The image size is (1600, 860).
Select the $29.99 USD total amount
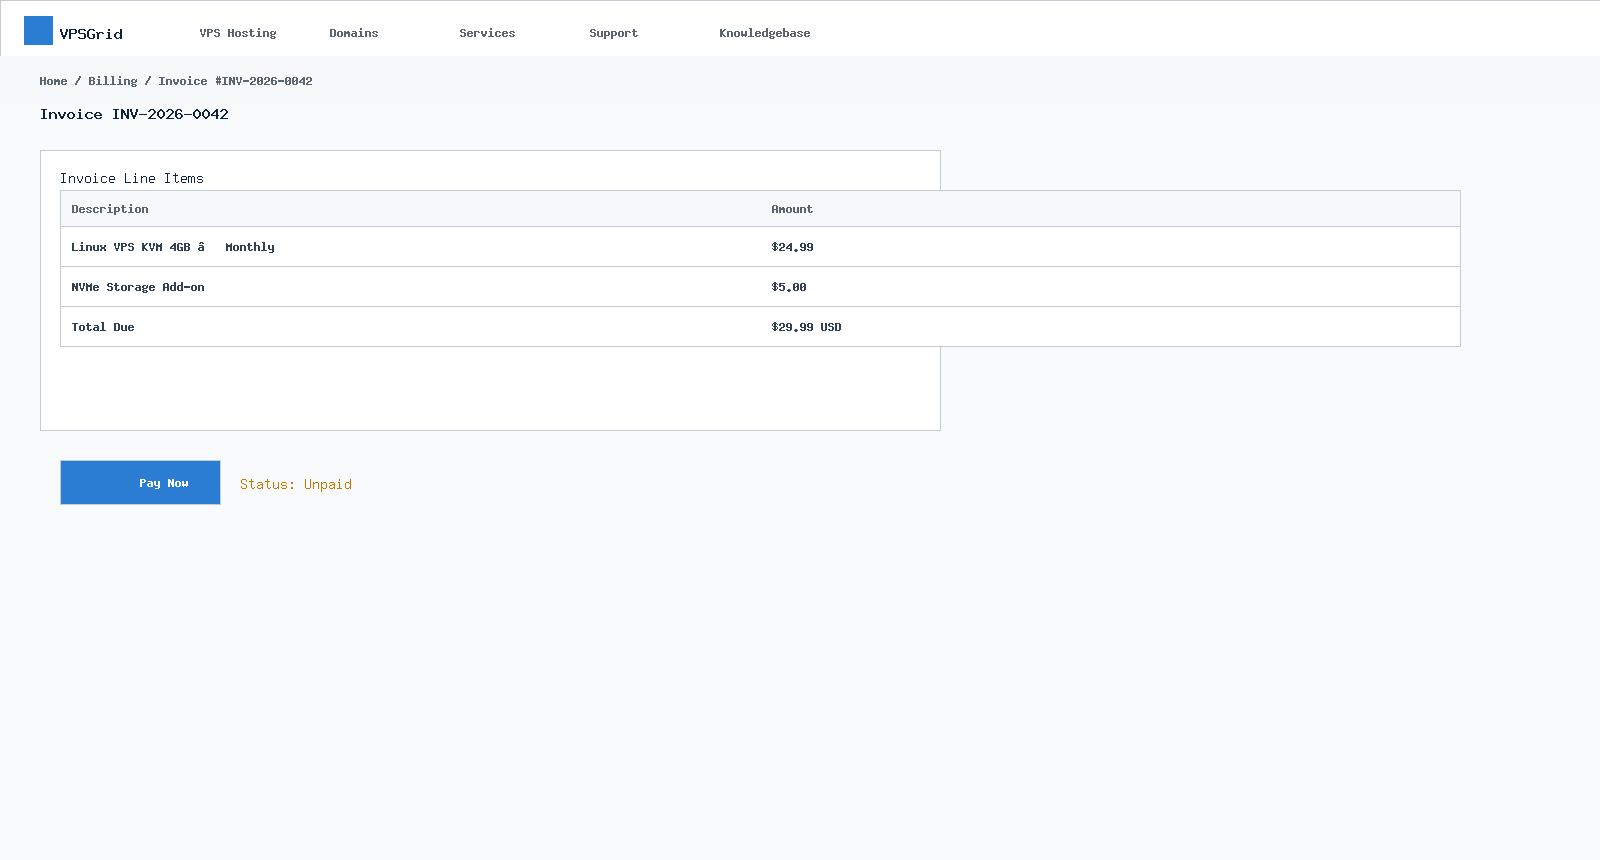pyautogui.click(x=806, y=327)
